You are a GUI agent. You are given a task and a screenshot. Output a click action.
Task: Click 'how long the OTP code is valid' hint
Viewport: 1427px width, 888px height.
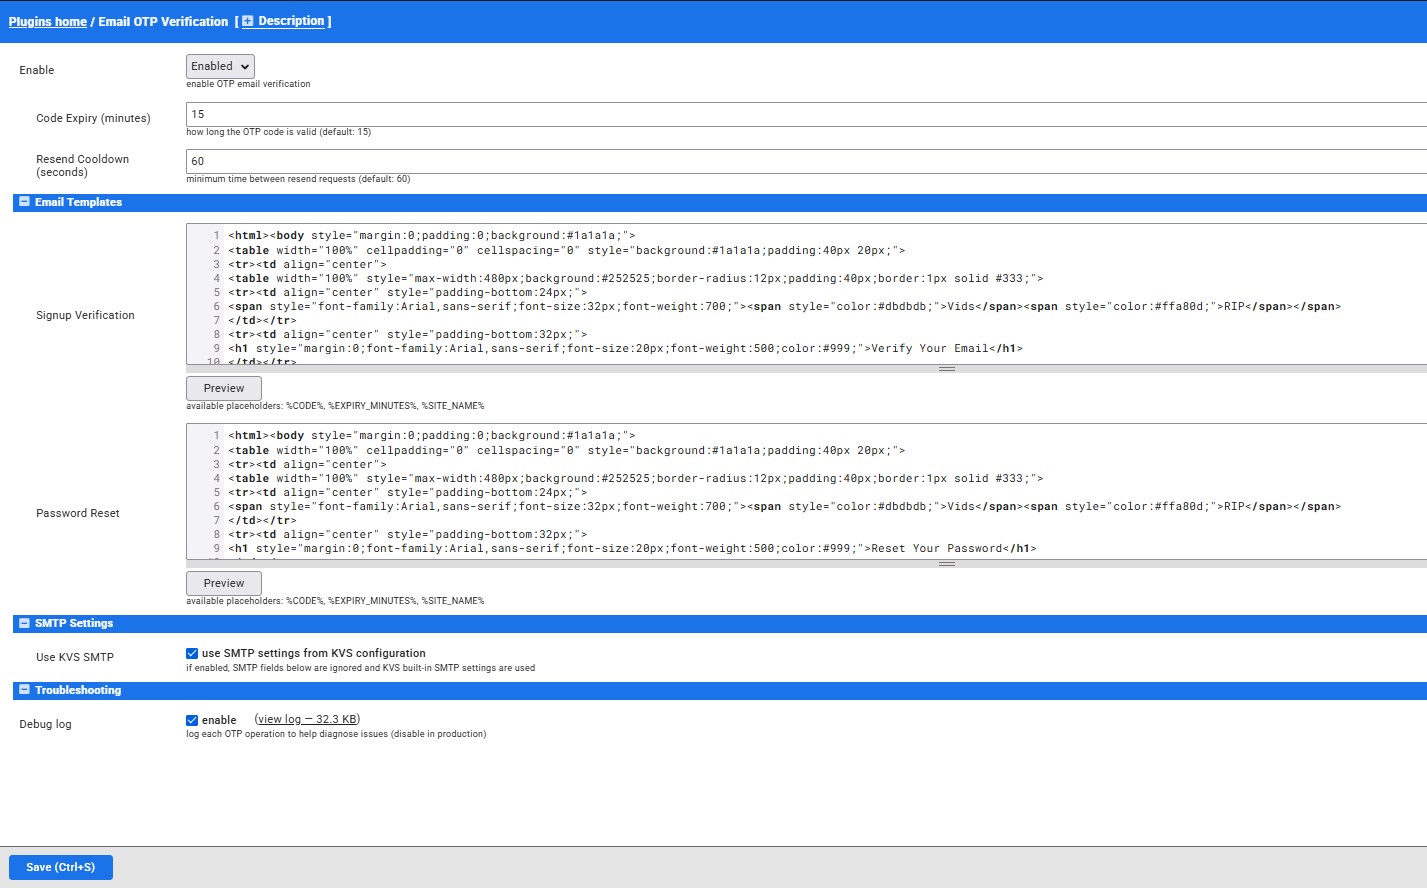(278, 132)
